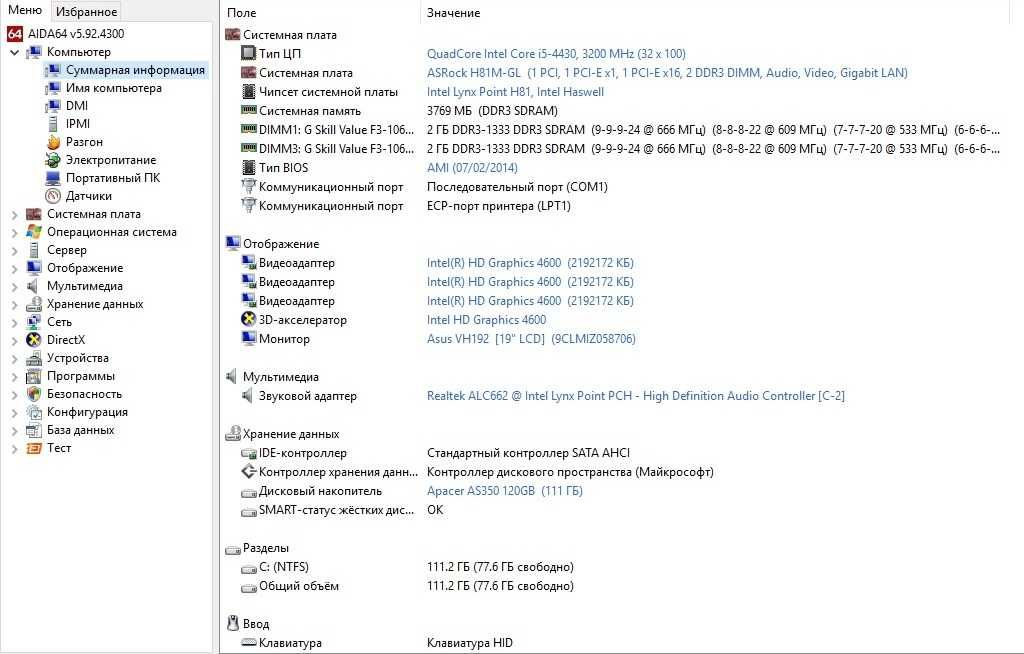
Task: Click the Портативный ПК laptop icon
Action: 52,178
